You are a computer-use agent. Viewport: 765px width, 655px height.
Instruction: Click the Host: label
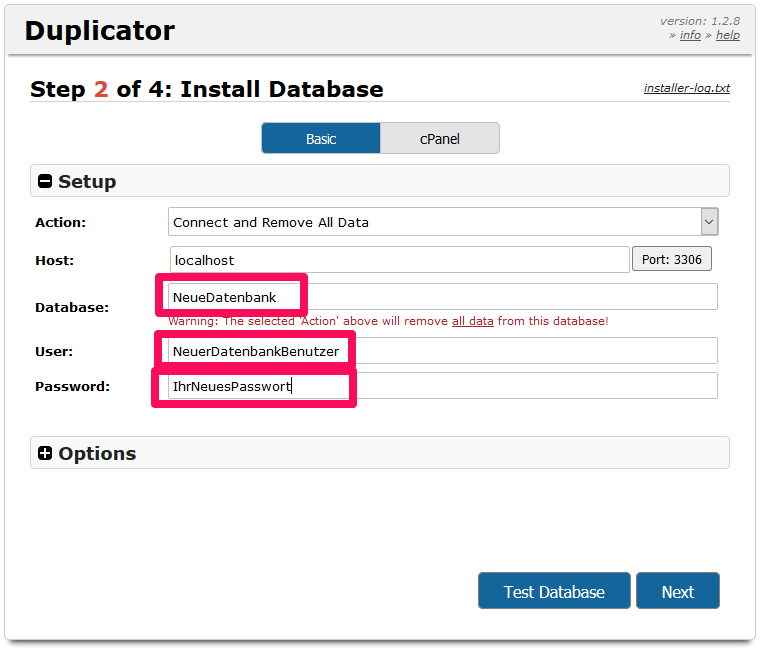pyautogui.click(x=55, y=260)
